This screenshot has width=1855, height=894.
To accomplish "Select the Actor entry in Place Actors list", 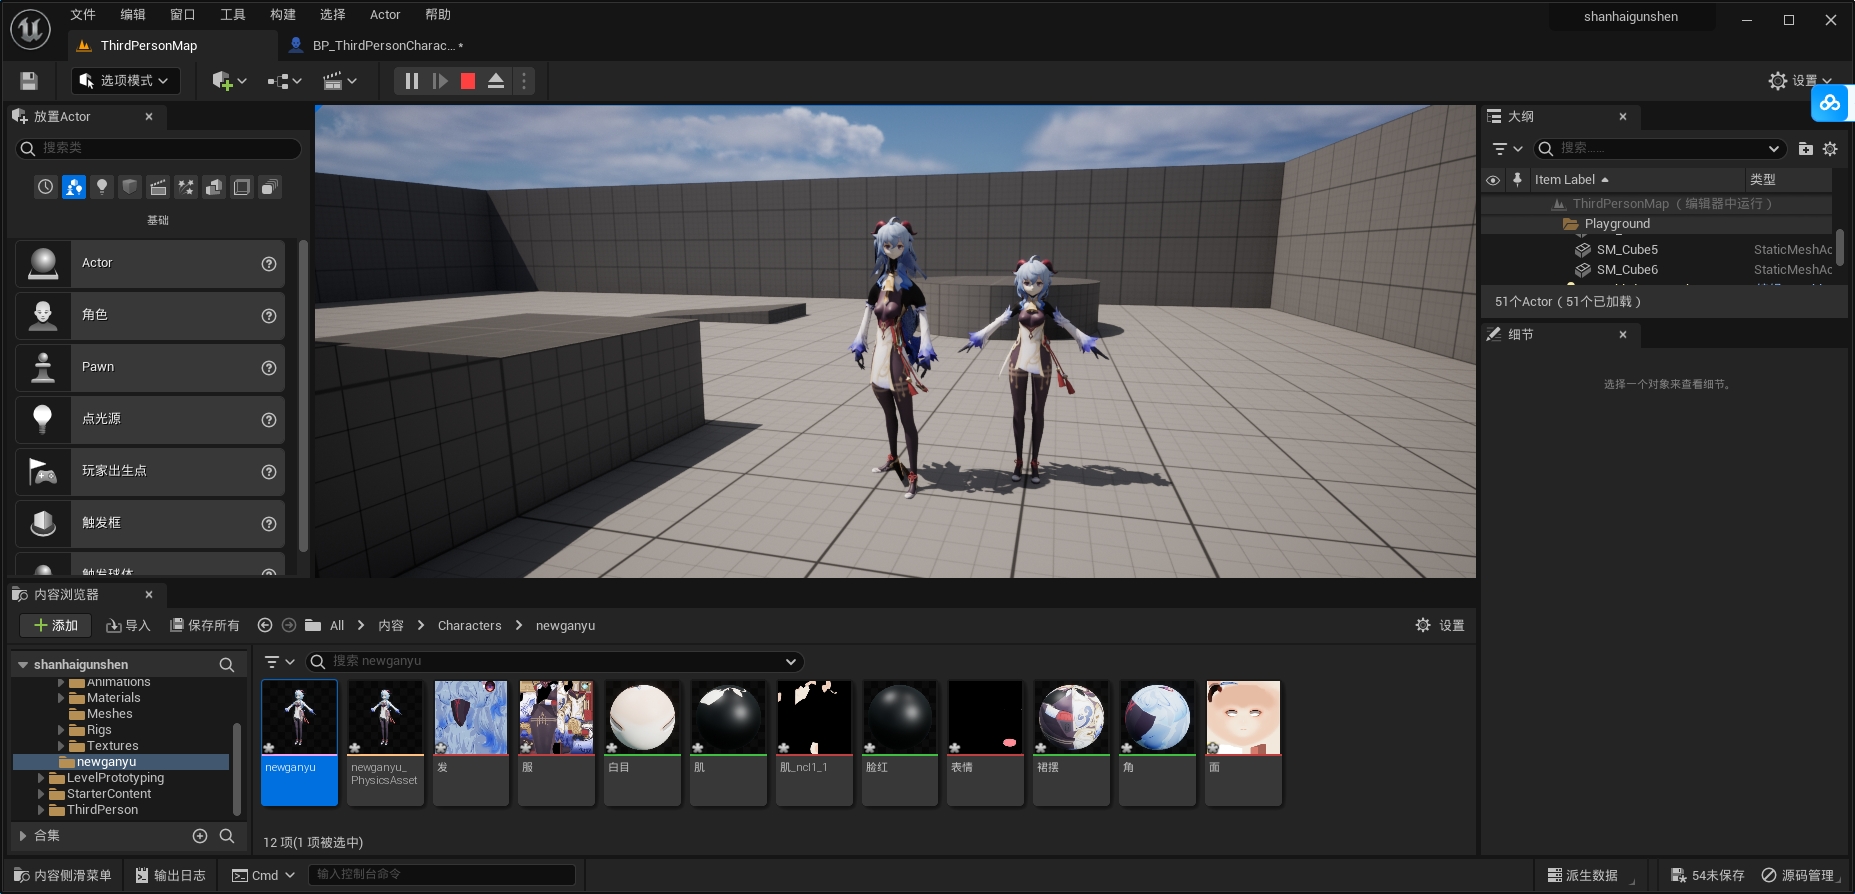I will click(x=150, y=264).
